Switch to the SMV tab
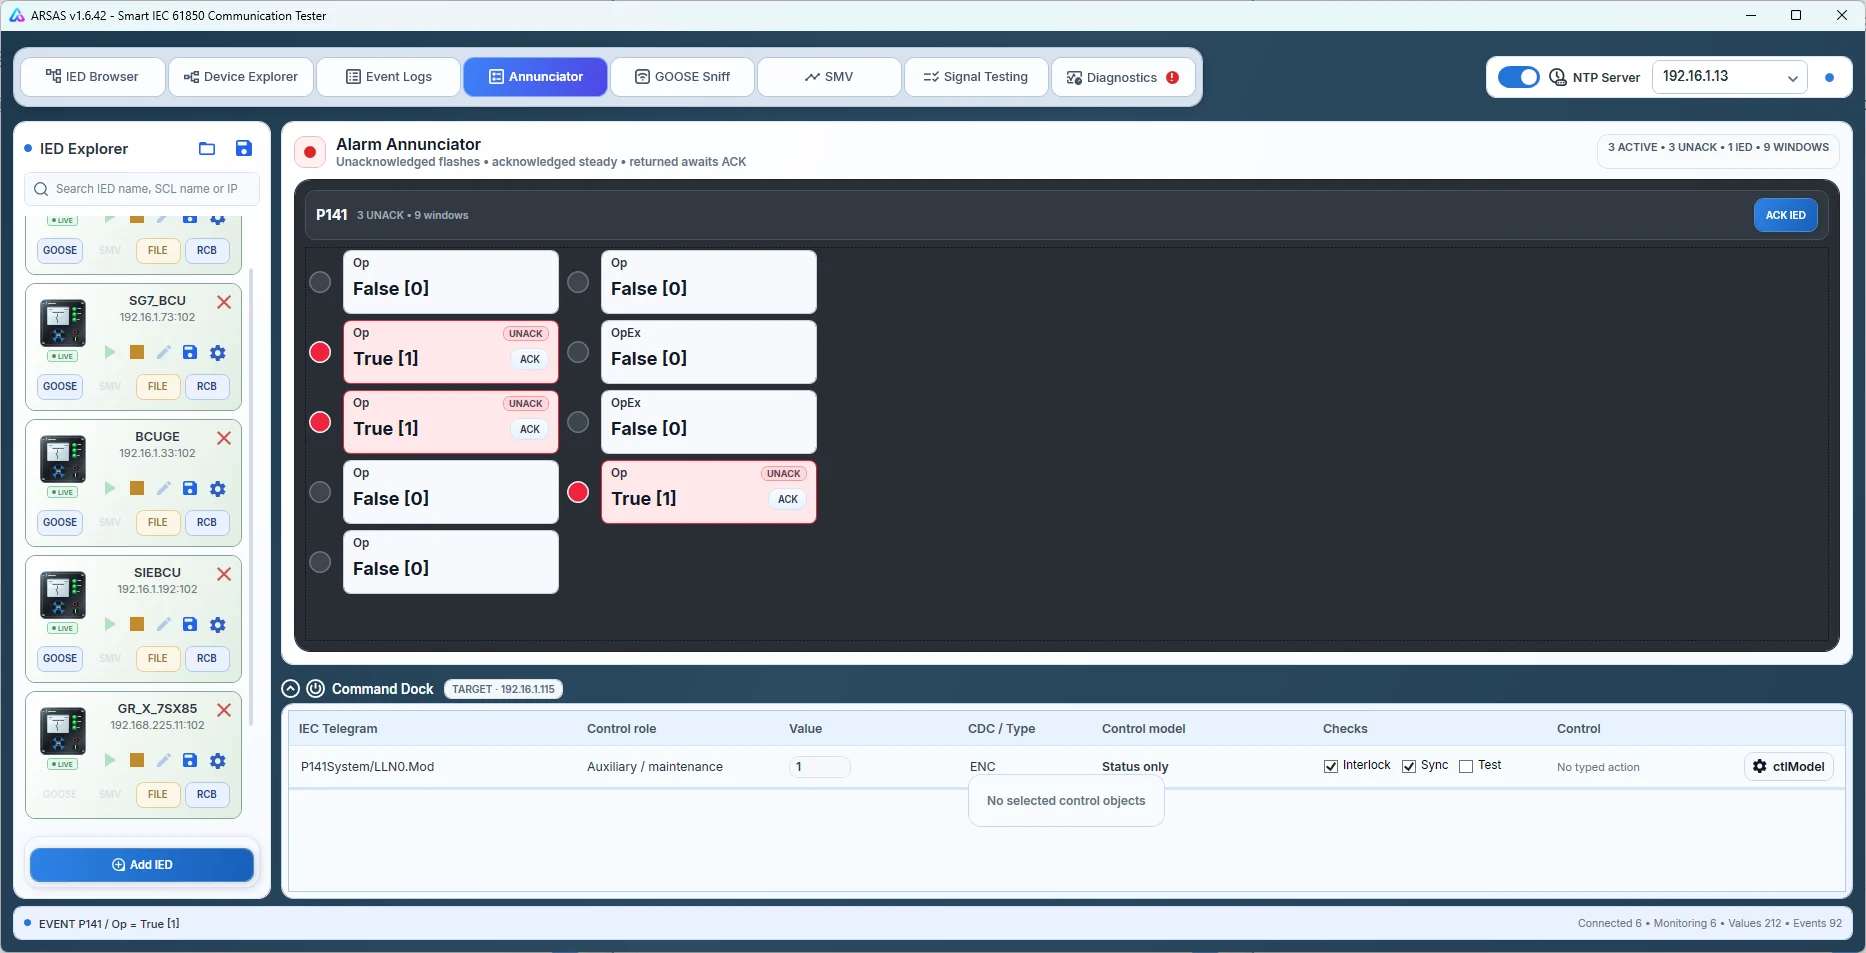Image resolution: width=1866 pixels, height=953 pixels. coord(829,77)
